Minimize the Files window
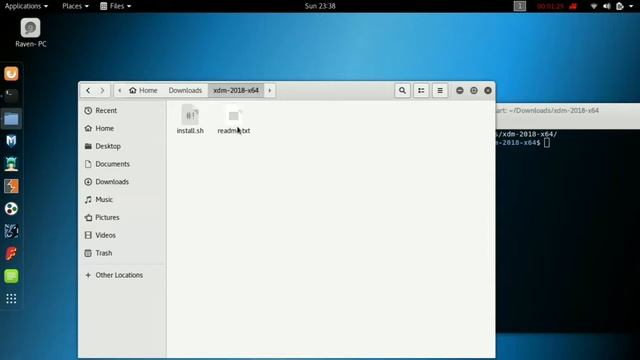Viewport: 640px width, 360px height. 460,90
